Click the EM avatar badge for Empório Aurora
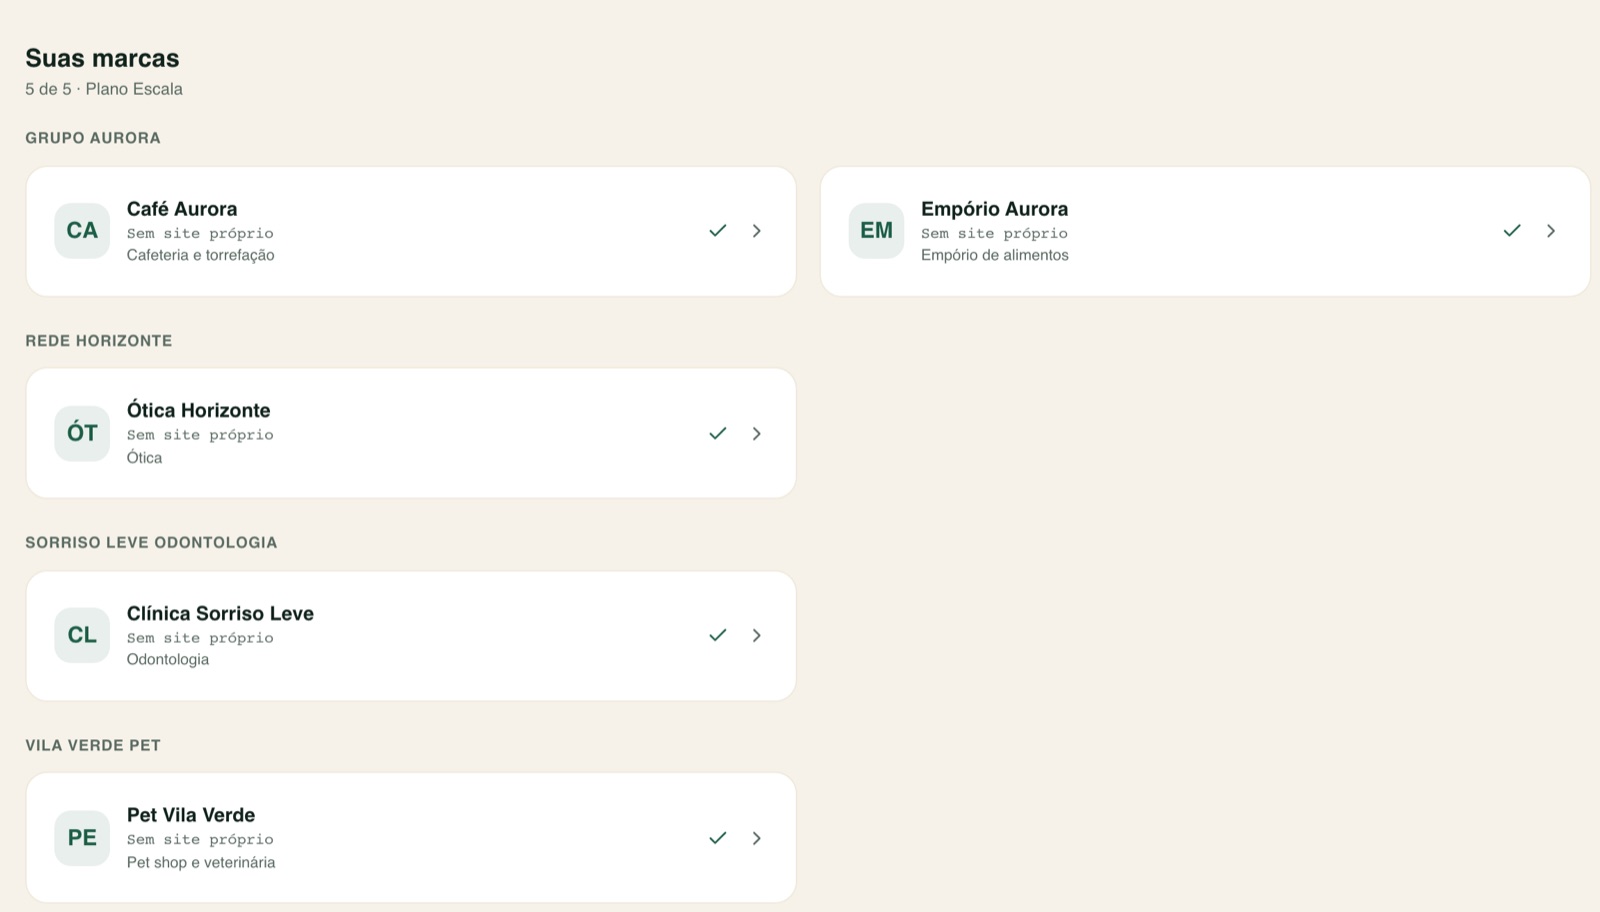1600x912 pixels. (876, 231)
